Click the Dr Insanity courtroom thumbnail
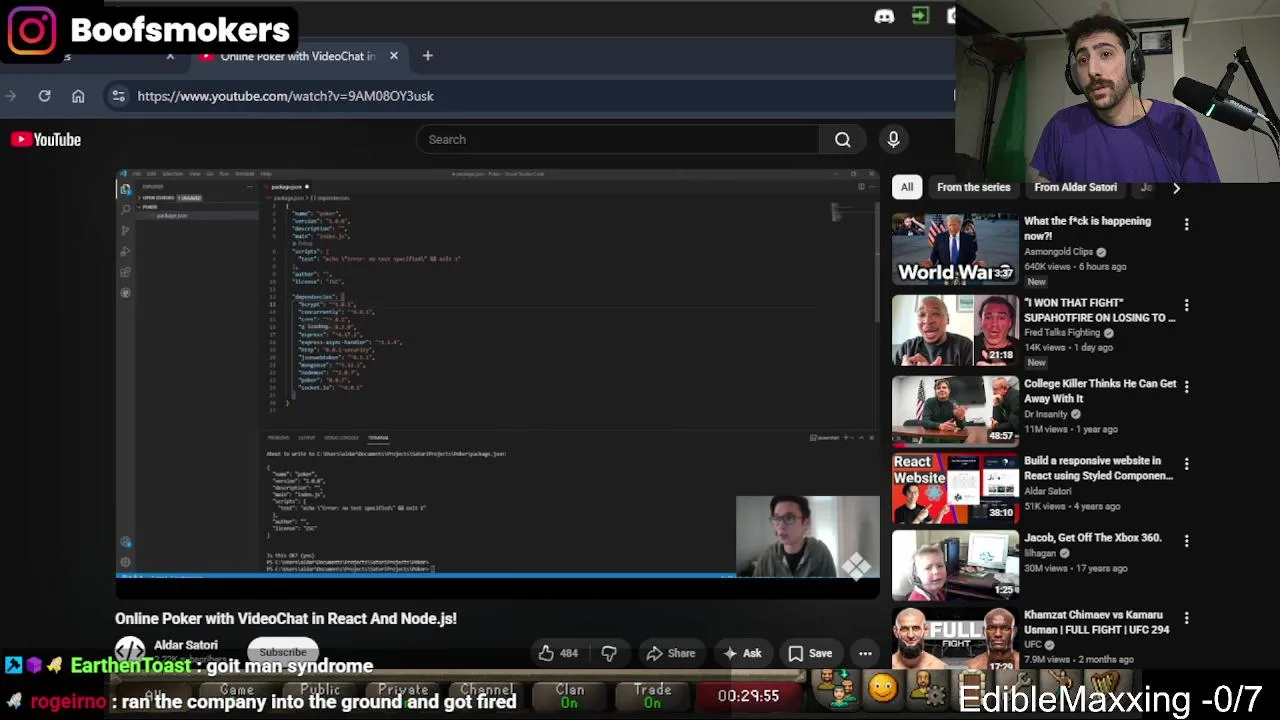Image resolution: width=1280 pixels, height=720 pixels. click(x=955, y=410)
